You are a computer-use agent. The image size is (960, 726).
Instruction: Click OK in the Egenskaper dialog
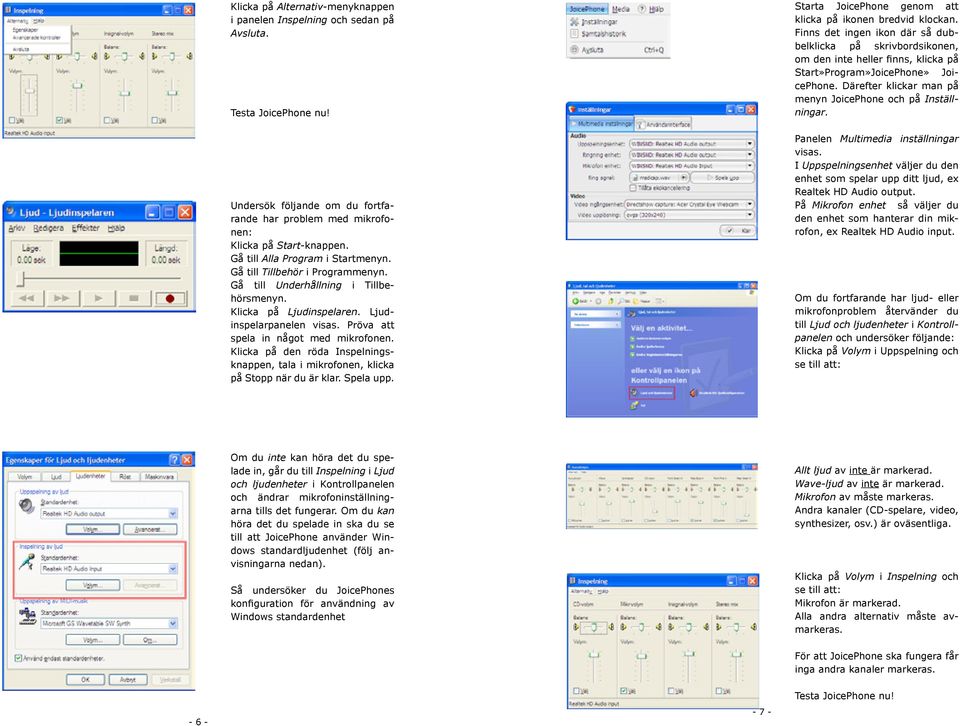[x=85, y=679]
